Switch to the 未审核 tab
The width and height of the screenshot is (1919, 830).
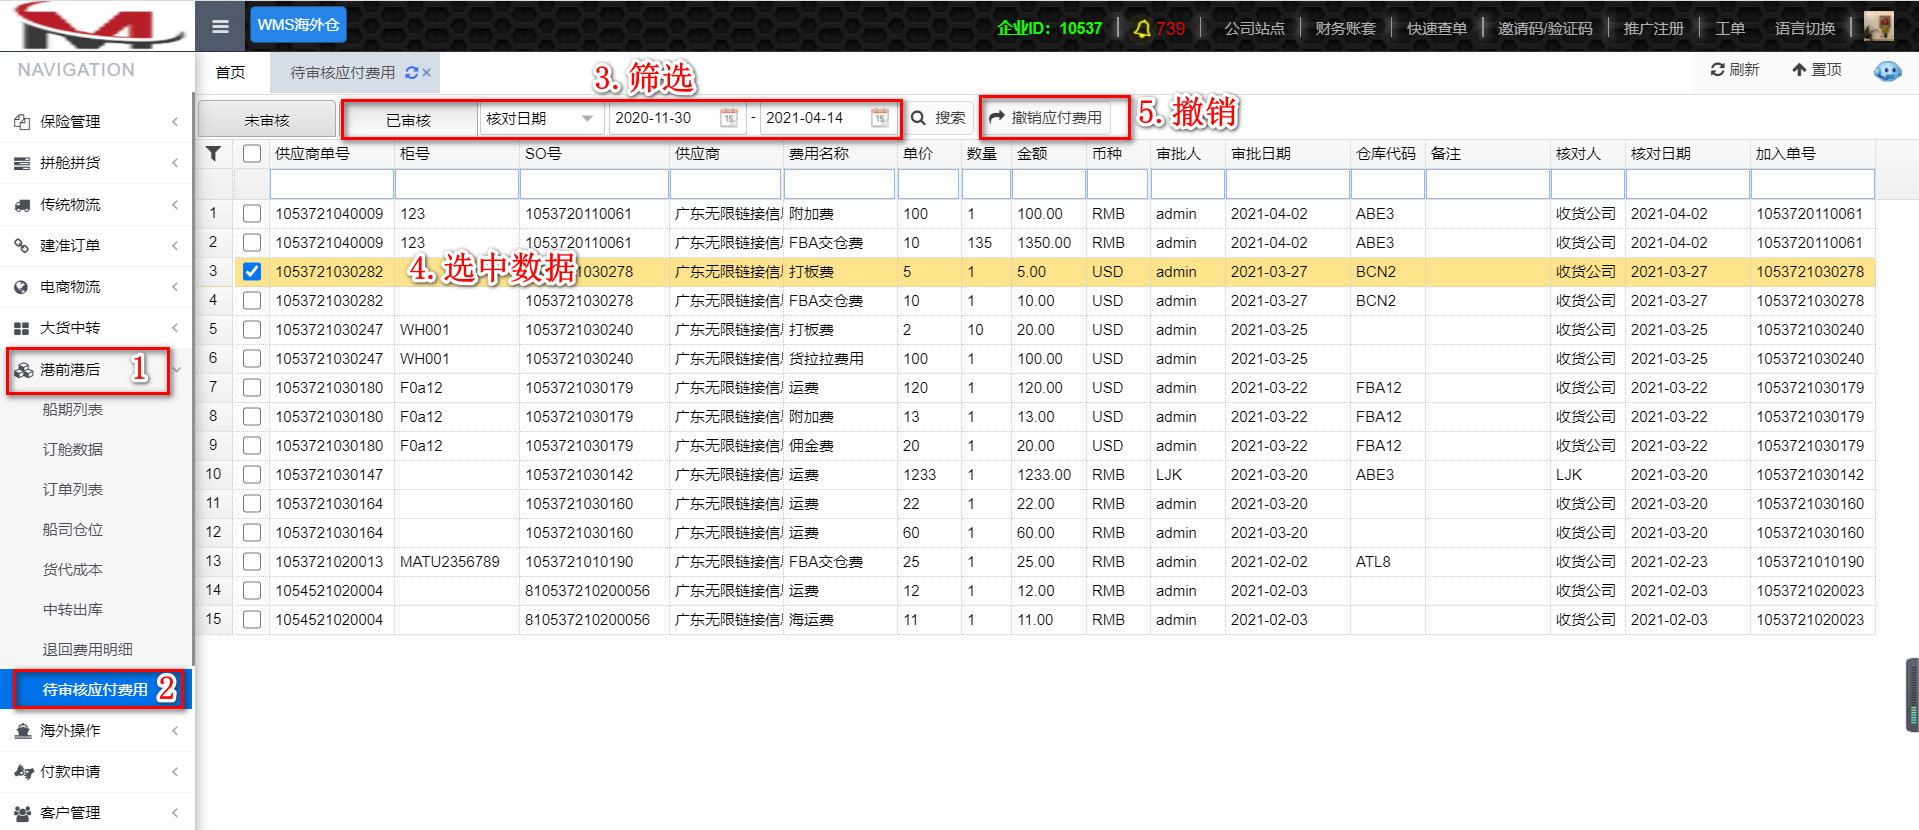tap(267, 120)
